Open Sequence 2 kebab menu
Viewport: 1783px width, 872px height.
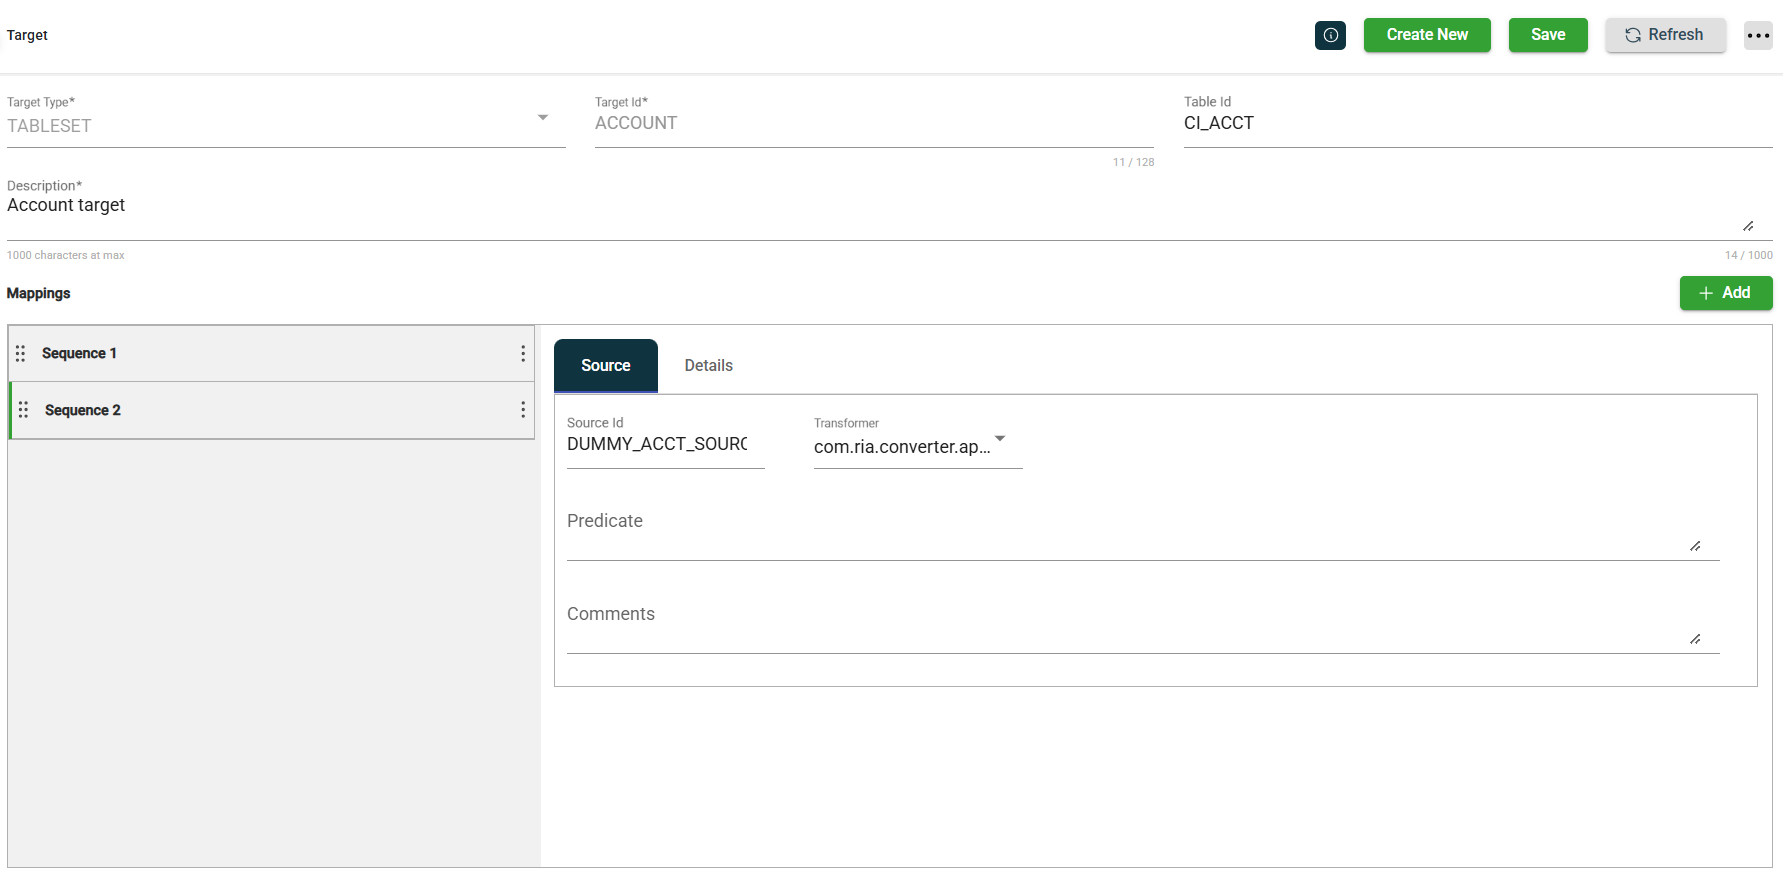click(x=522, y=410)
